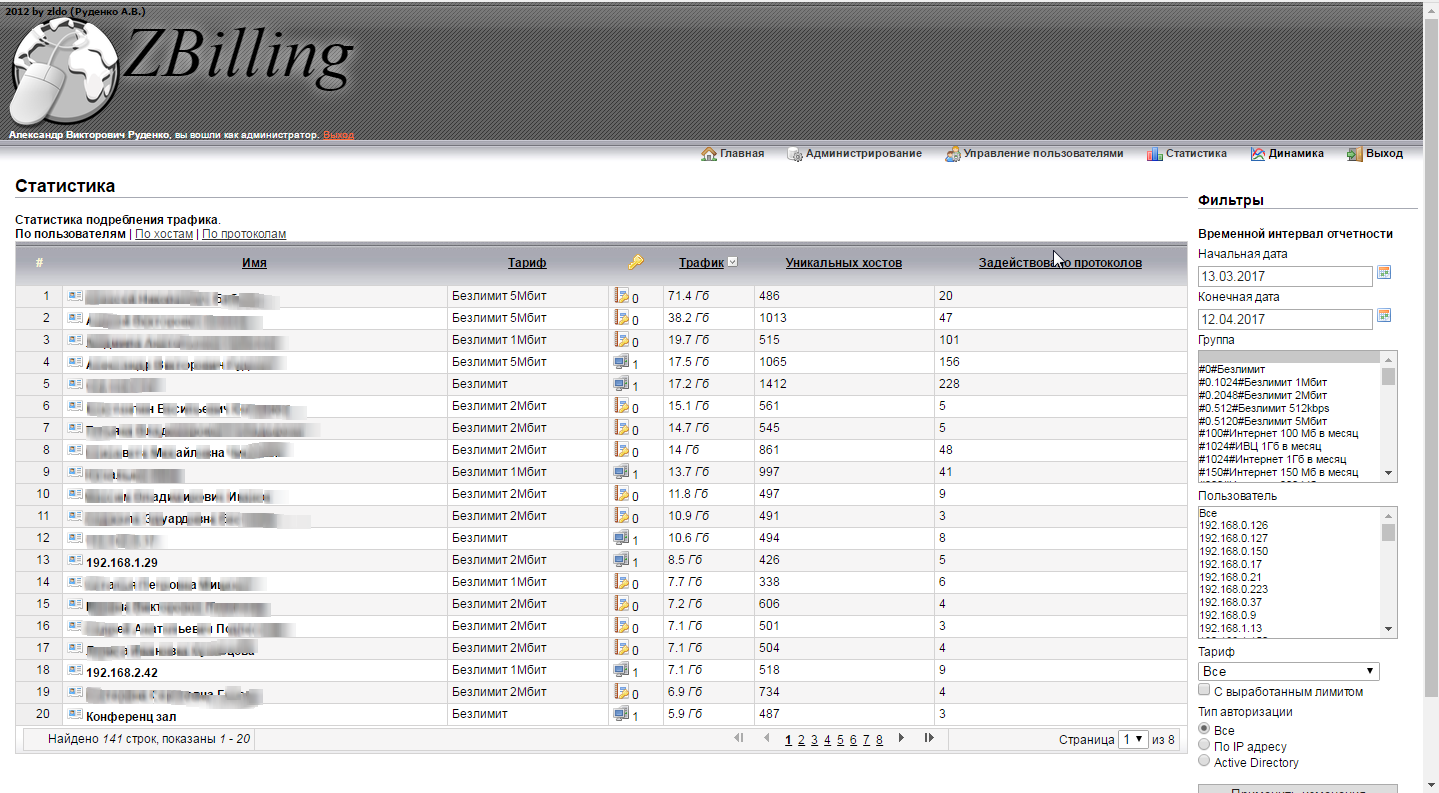This screenshot has height=793, width=1439.
Task: Open the calendar picker for Конечная дата
Action: click(1384, 316)
